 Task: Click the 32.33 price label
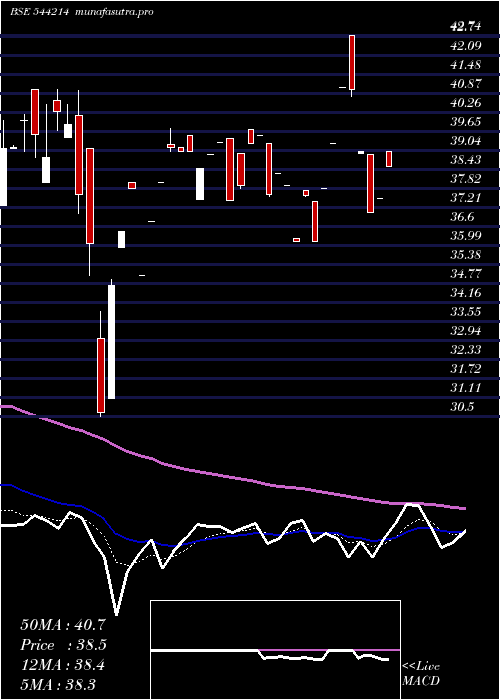click(x=466, y=350)
